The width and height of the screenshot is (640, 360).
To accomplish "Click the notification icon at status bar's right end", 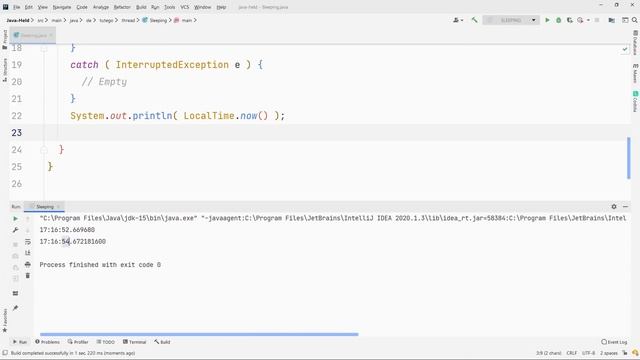I will tap(635, 353).
